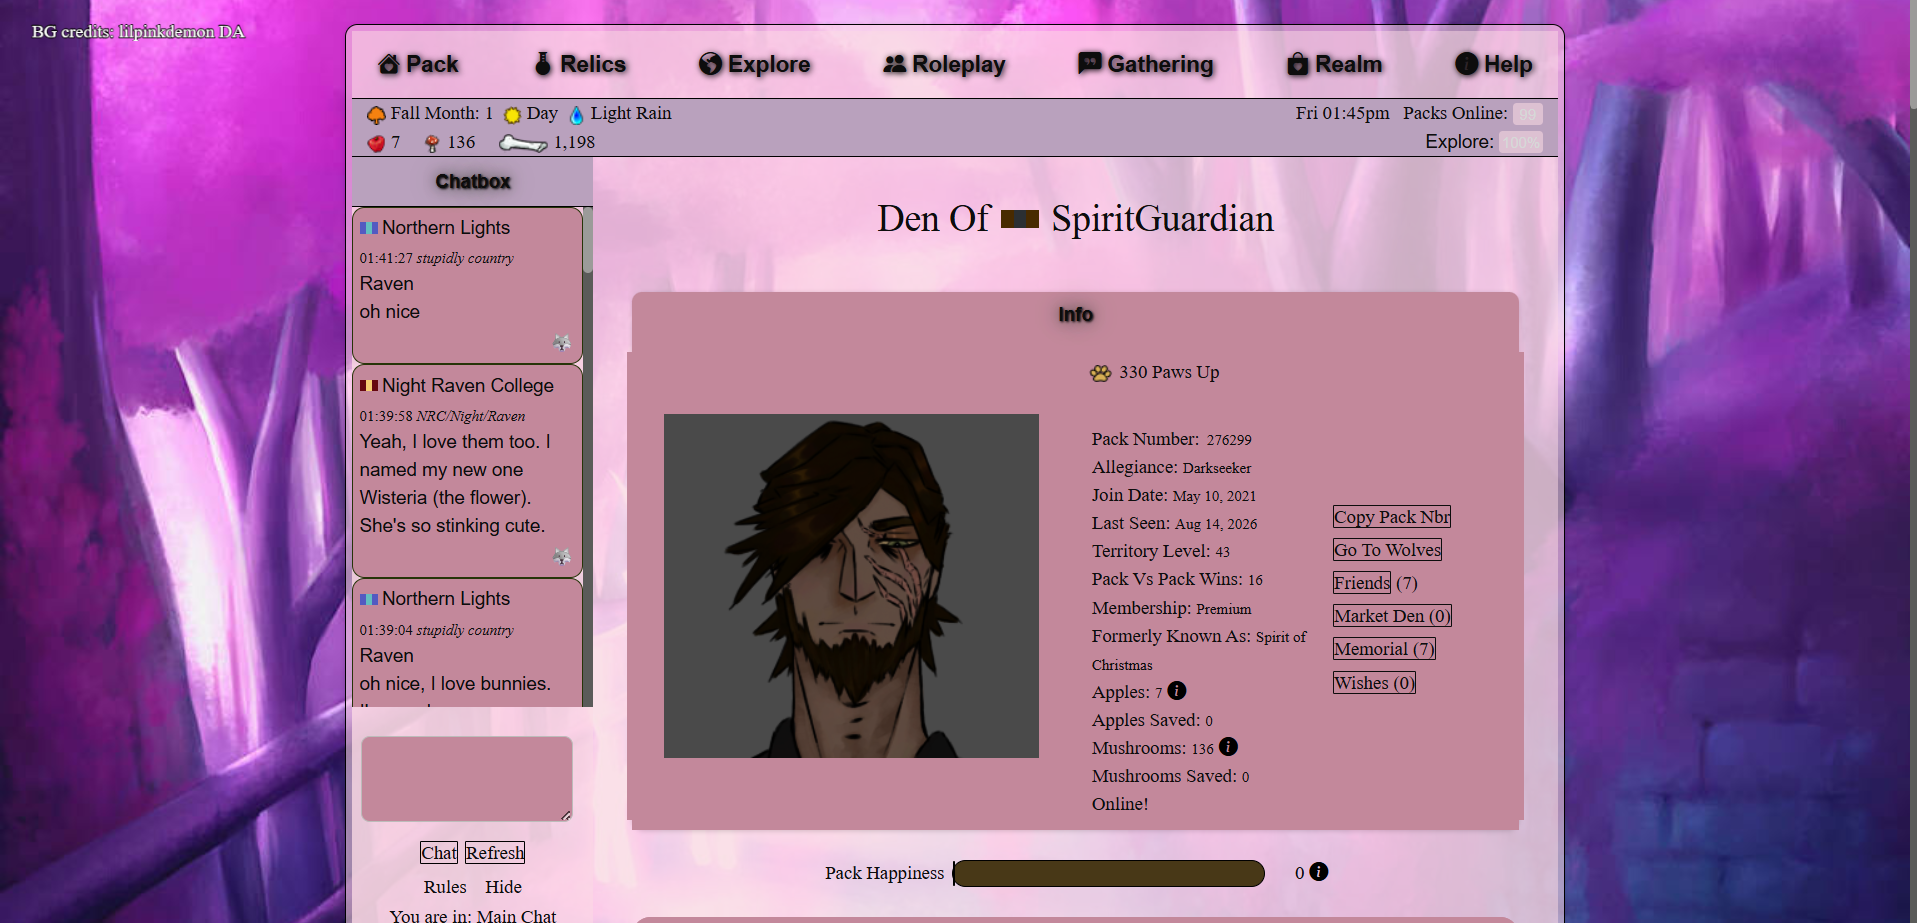
Task: Click the Chat button
Action: [439, 853]
